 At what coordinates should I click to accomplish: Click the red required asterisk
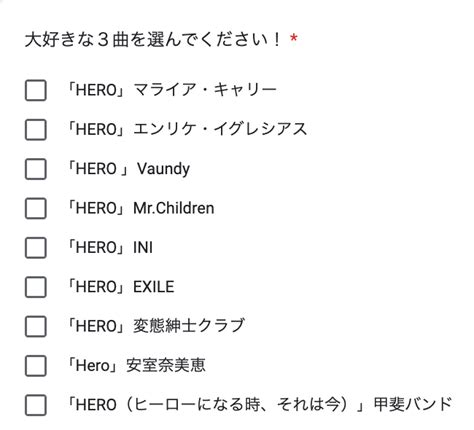click(293, 38)
